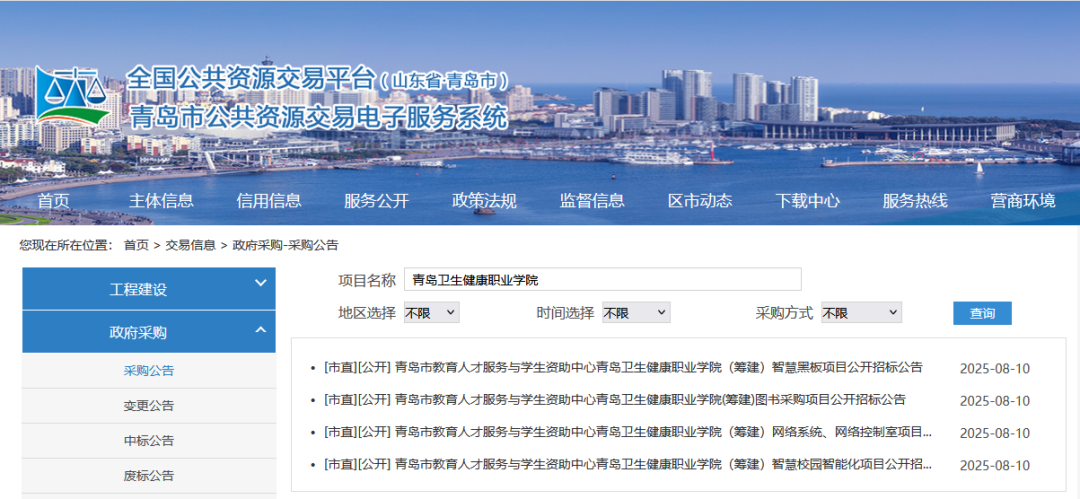Viewport: 1080px width, 499px height.
Task: Expand the 工程建设 sidebar section
Action: tap(149, 289)
